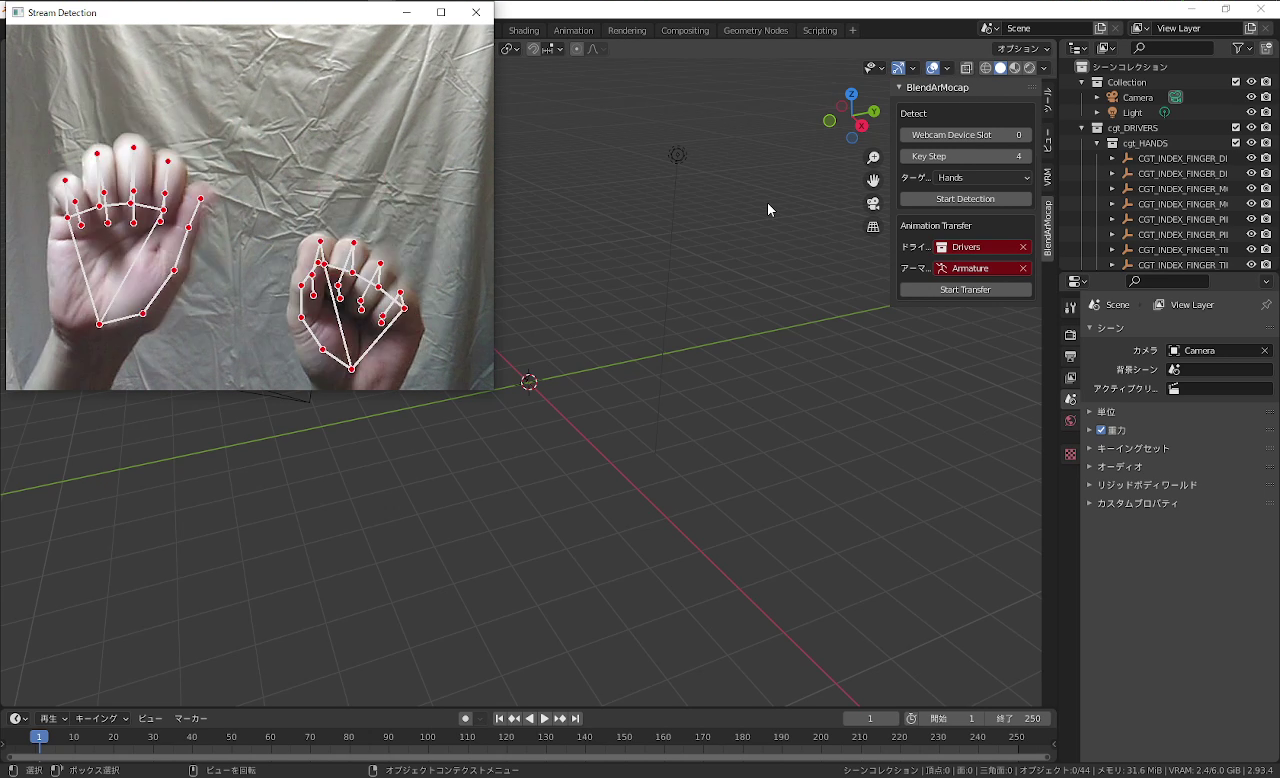The height and width of the screenshot is (778, 1280).
Task: Click the Y axis on navigation gizmo
Action: (x=874, y=112)
